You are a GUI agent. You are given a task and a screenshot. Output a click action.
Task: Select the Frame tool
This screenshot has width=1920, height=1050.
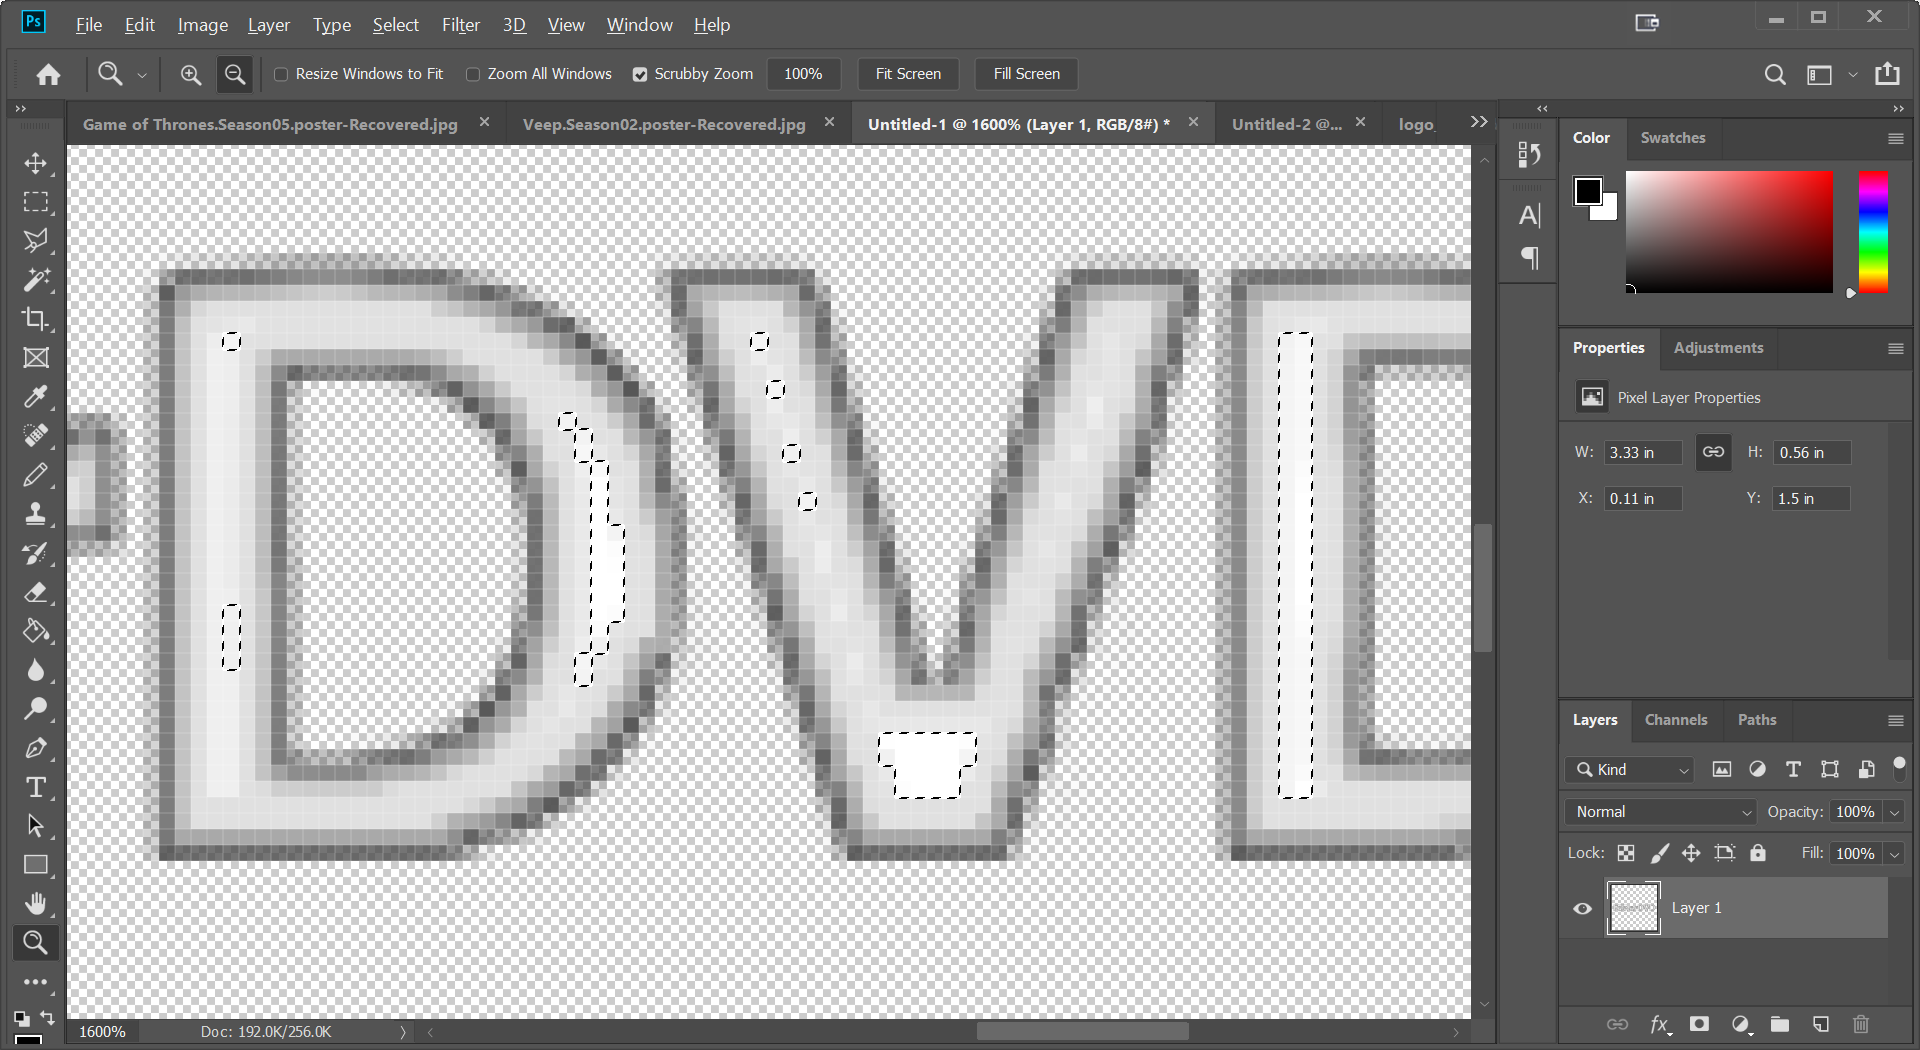(x=36, y=358)
